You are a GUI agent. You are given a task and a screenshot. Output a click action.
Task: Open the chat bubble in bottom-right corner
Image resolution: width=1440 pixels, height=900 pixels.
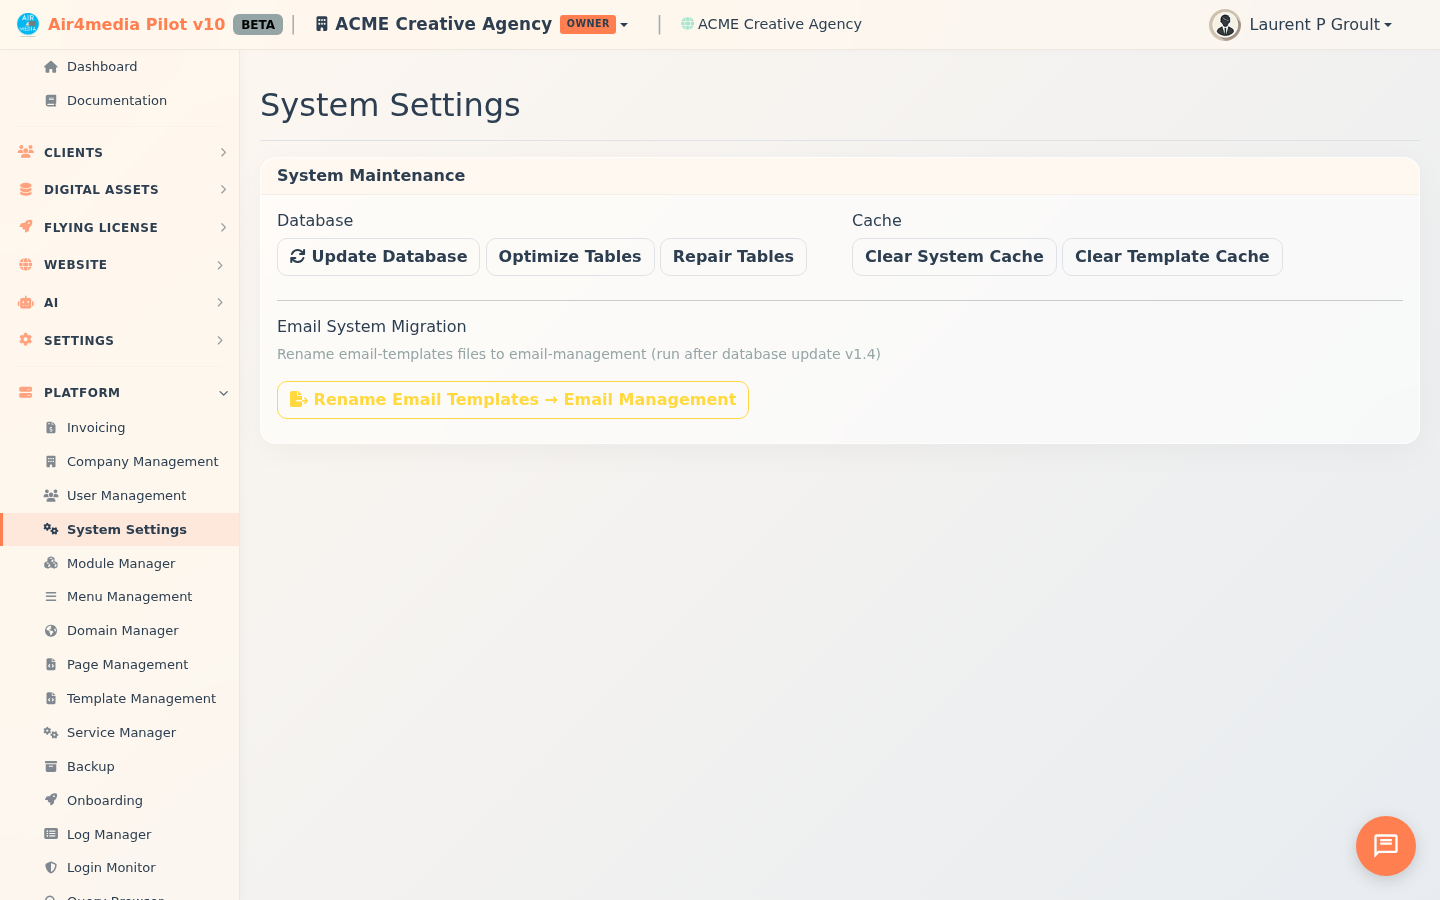click(x=1385, y=846)
